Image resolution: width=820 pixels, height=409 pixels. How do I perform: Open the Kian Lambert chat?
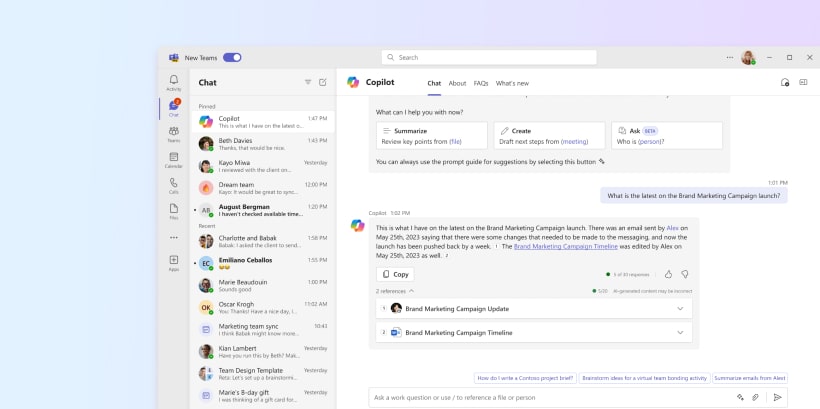click(263, 351)
